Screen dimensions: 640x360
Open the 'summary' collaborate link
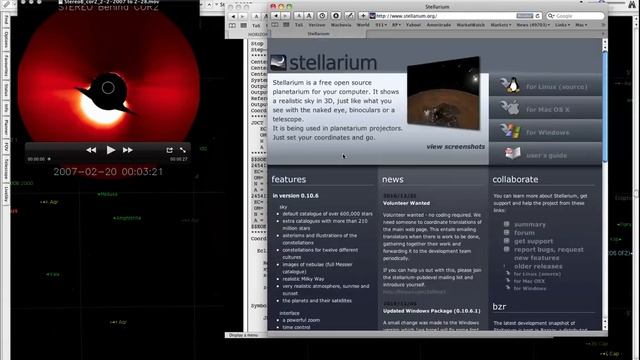(530, 224)
